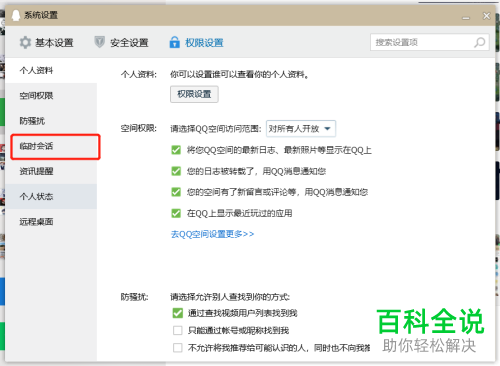
Task: Open the 基本设置 tab
Action: click(x=46, y=43)
